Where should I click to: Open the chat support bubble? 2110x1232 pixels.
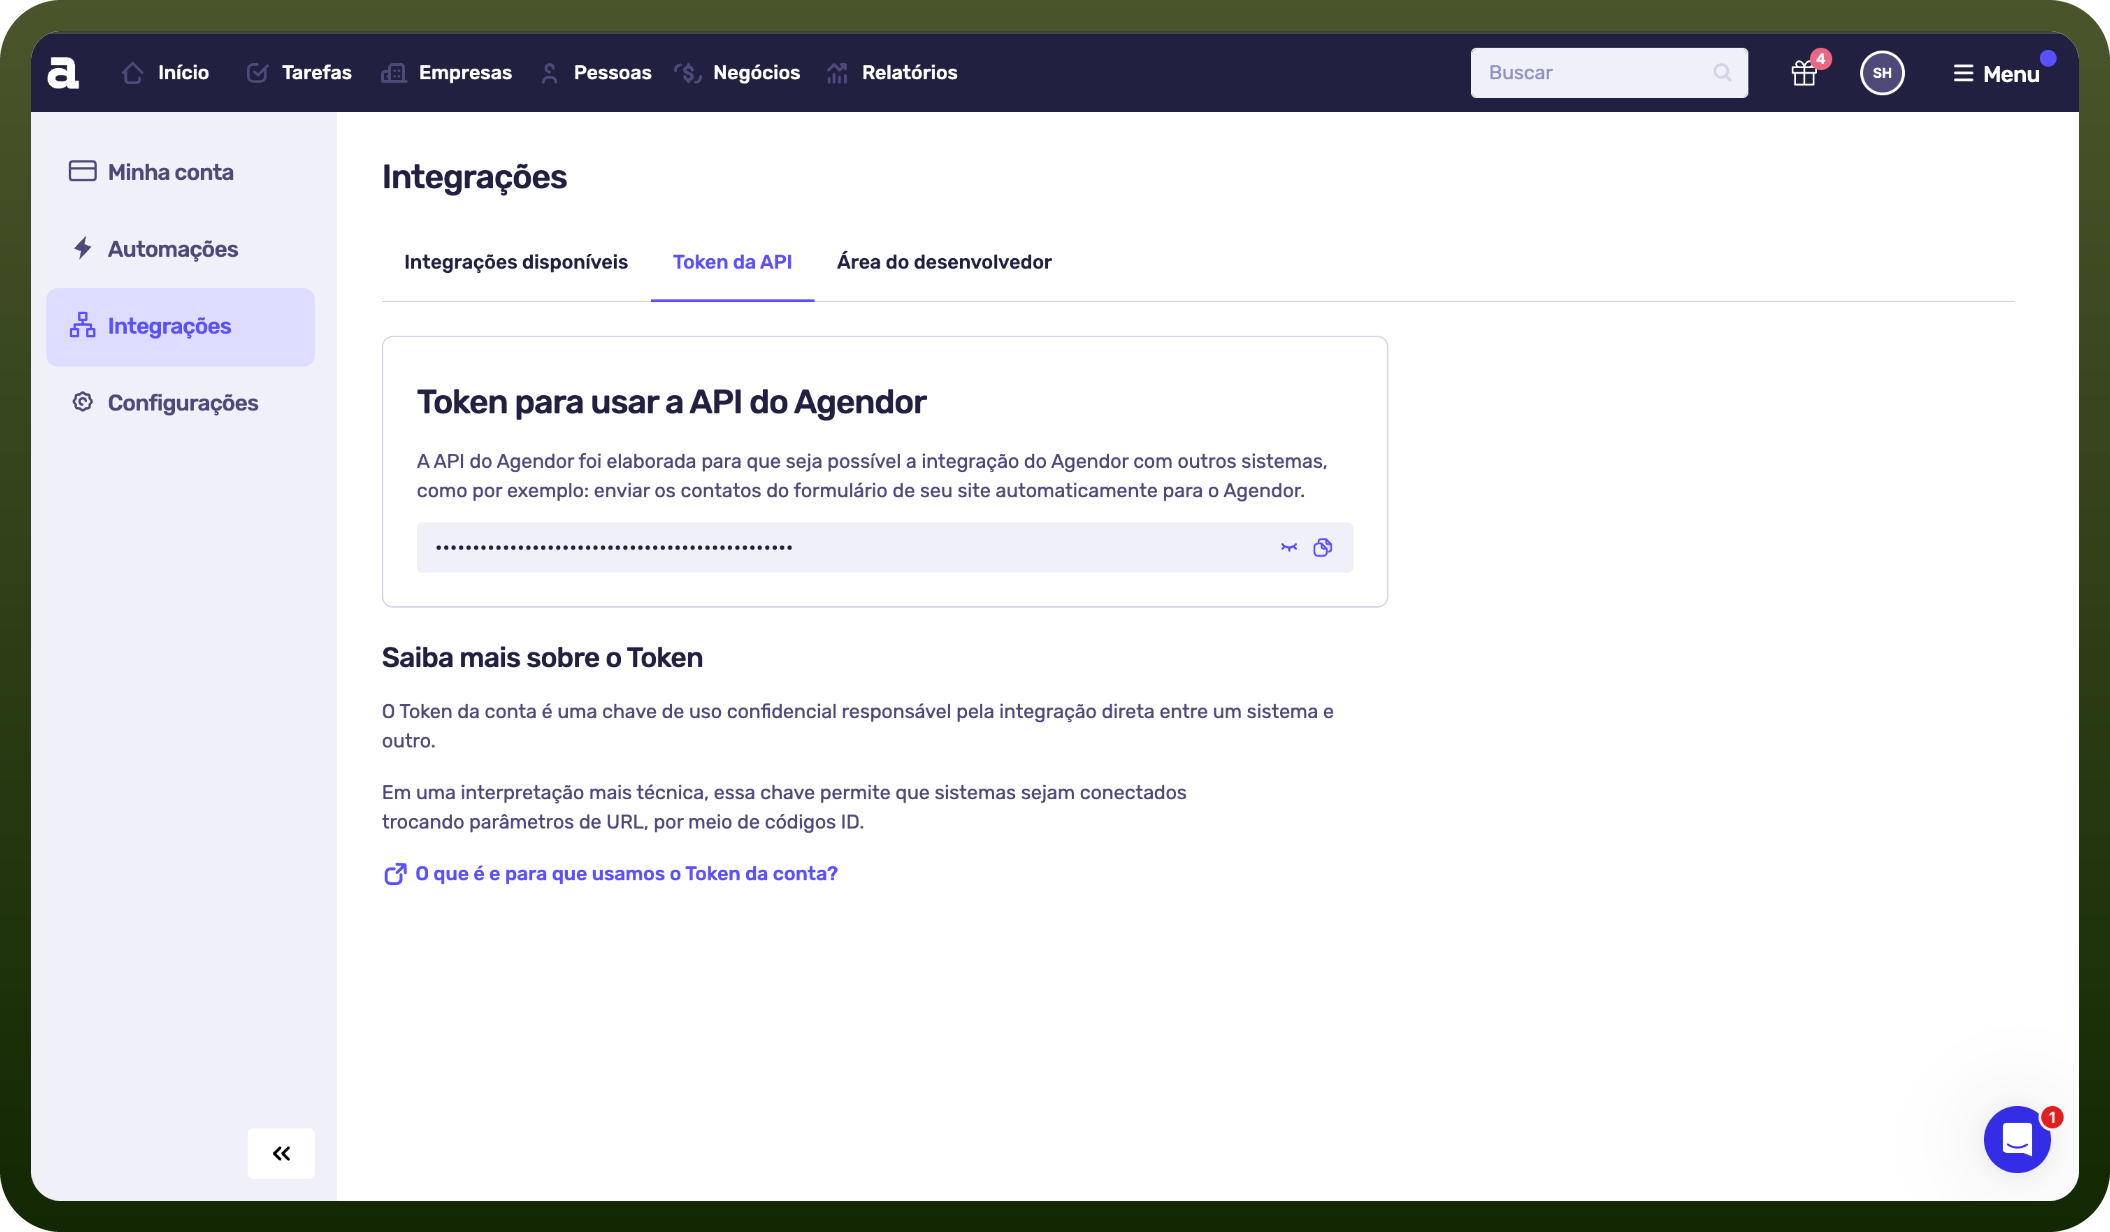2017,1139
